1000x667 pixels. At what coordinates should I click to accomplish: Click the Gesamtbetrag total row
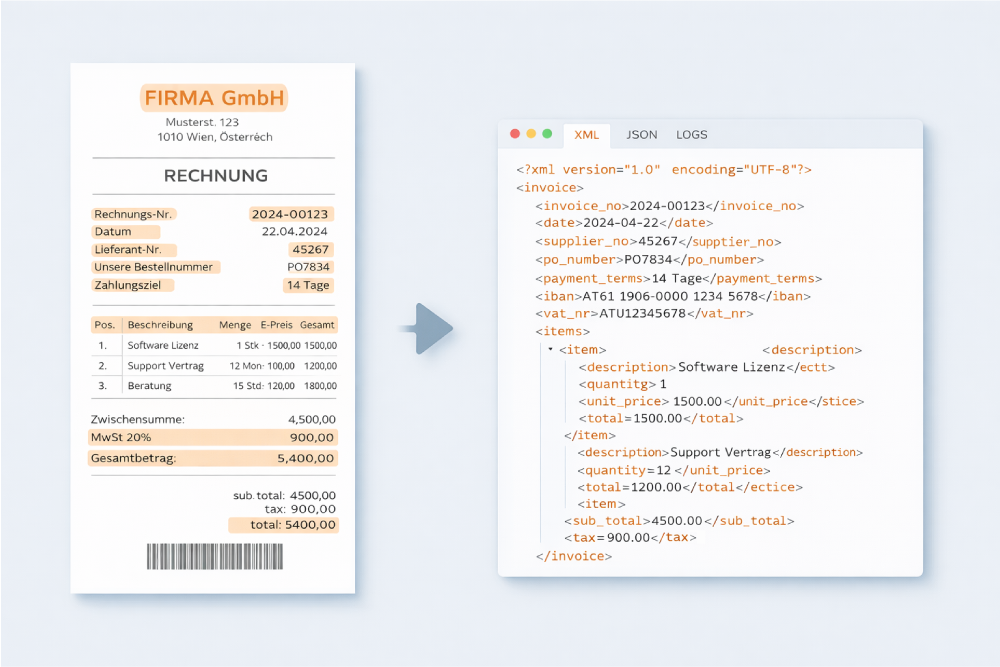click(213, 458)
